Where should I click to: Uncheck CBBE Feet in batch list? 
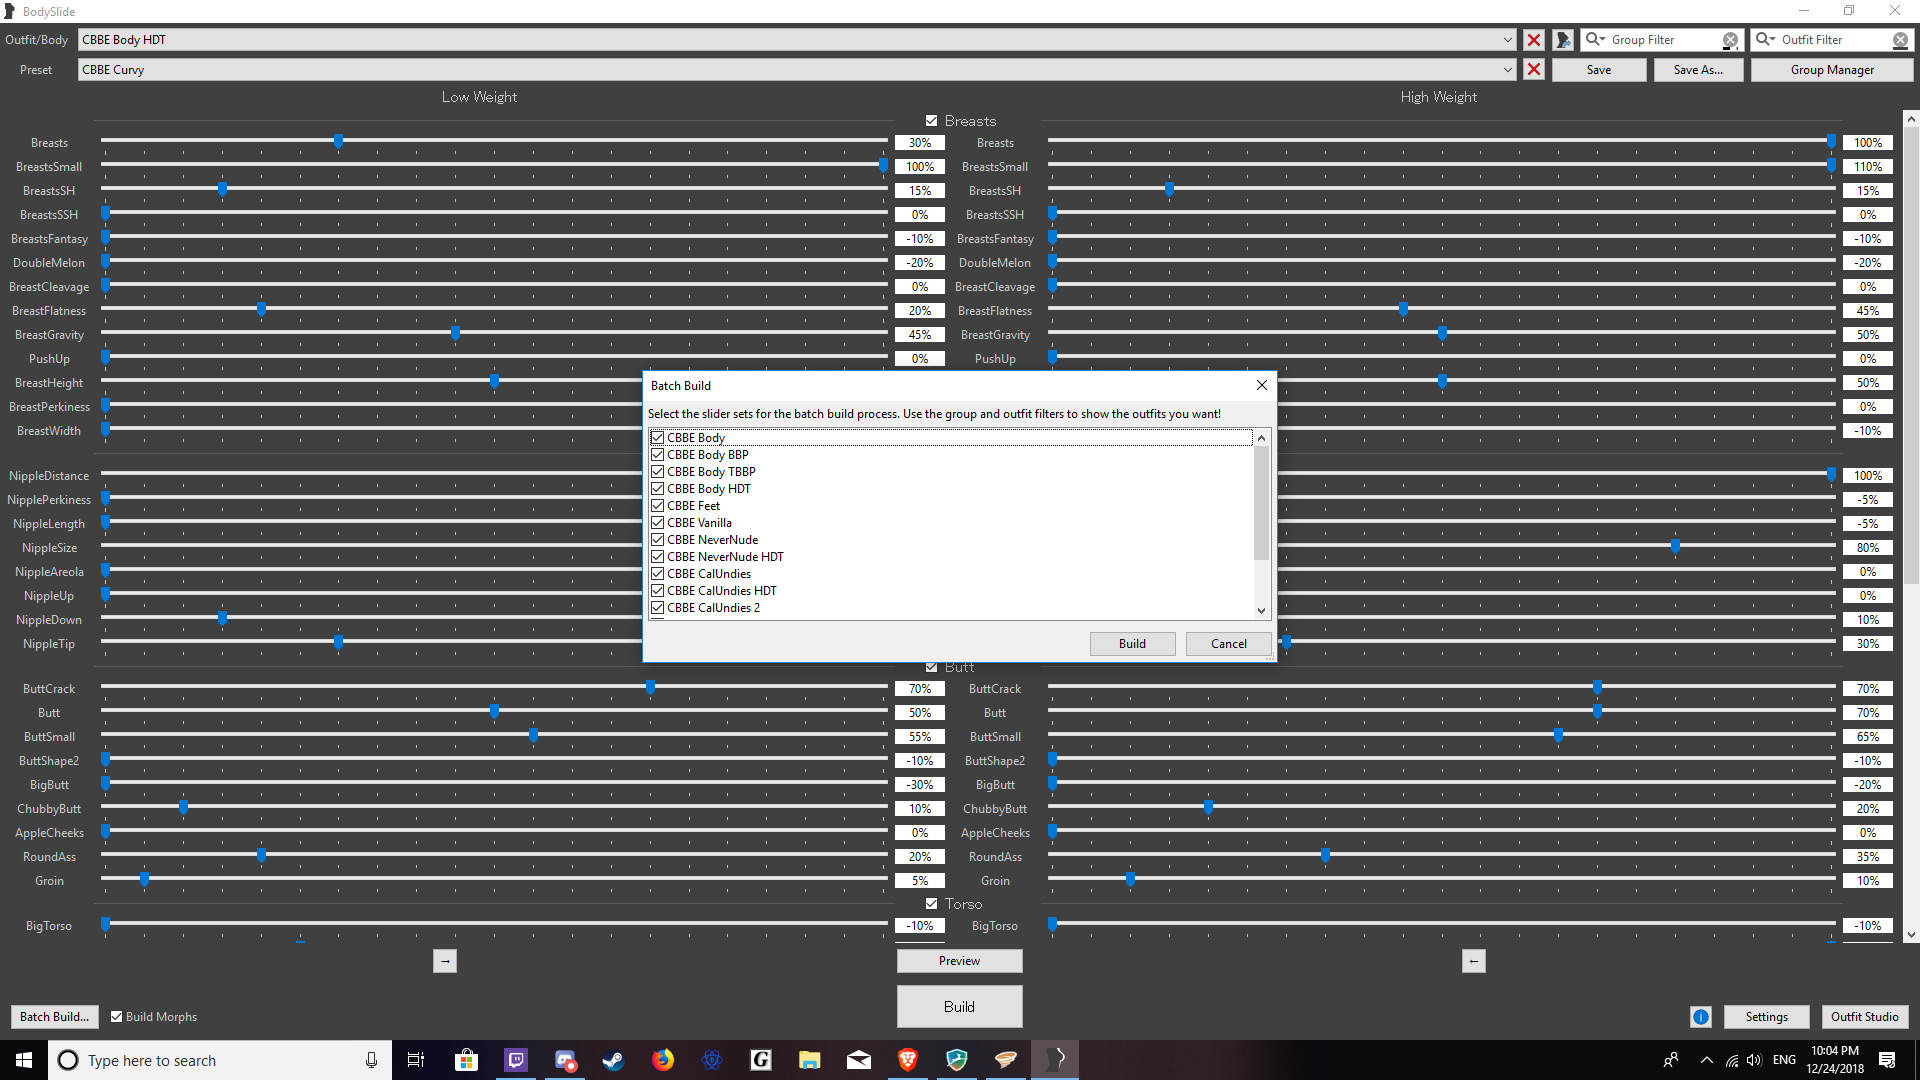click(658, 506)
